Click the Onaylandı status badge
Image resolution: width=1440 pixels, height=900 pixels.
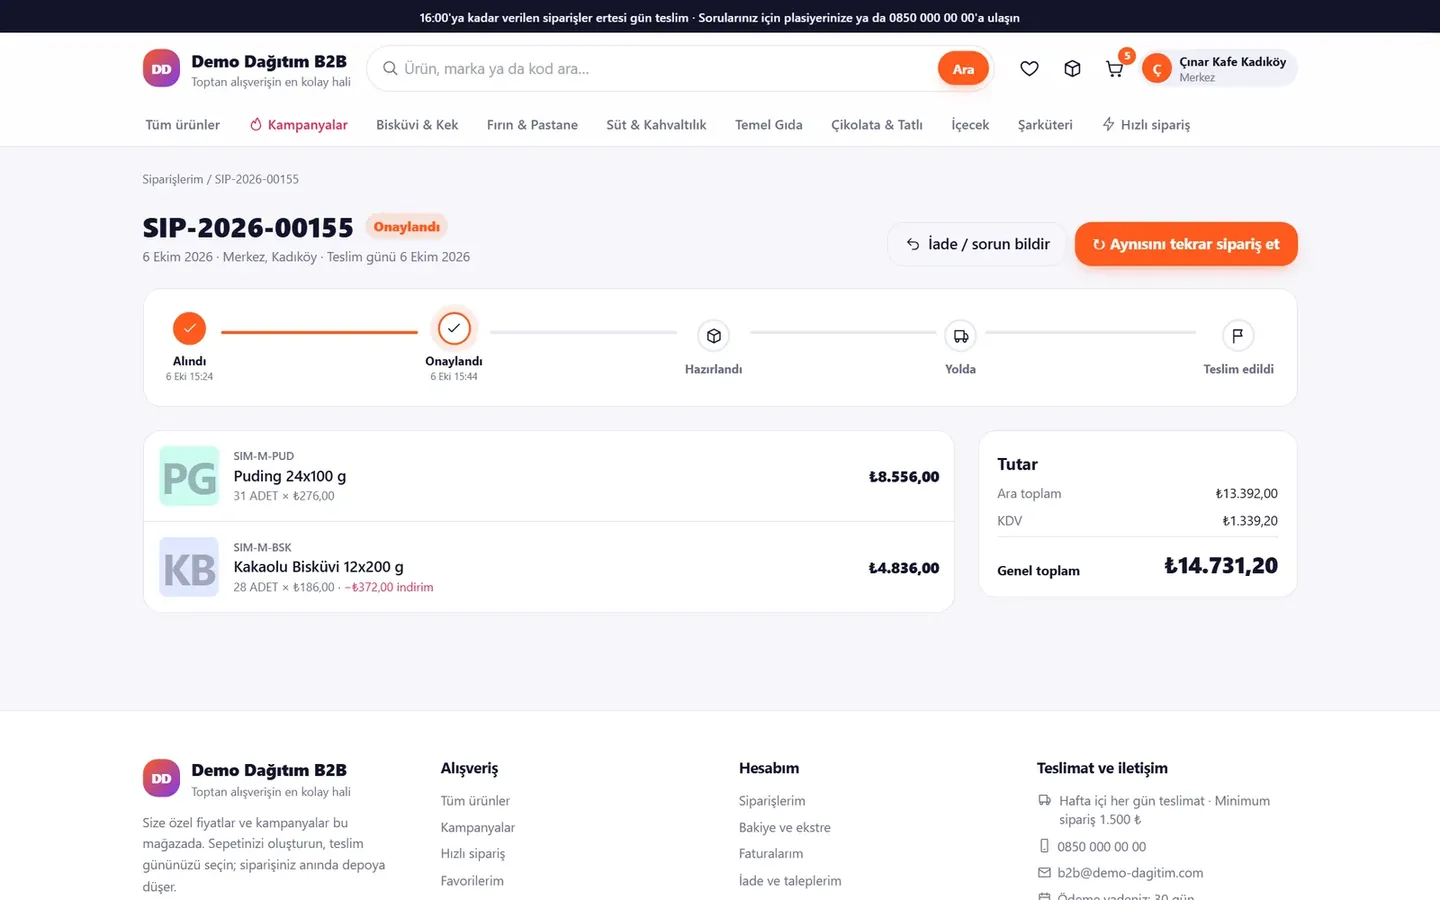pos(406,227)
